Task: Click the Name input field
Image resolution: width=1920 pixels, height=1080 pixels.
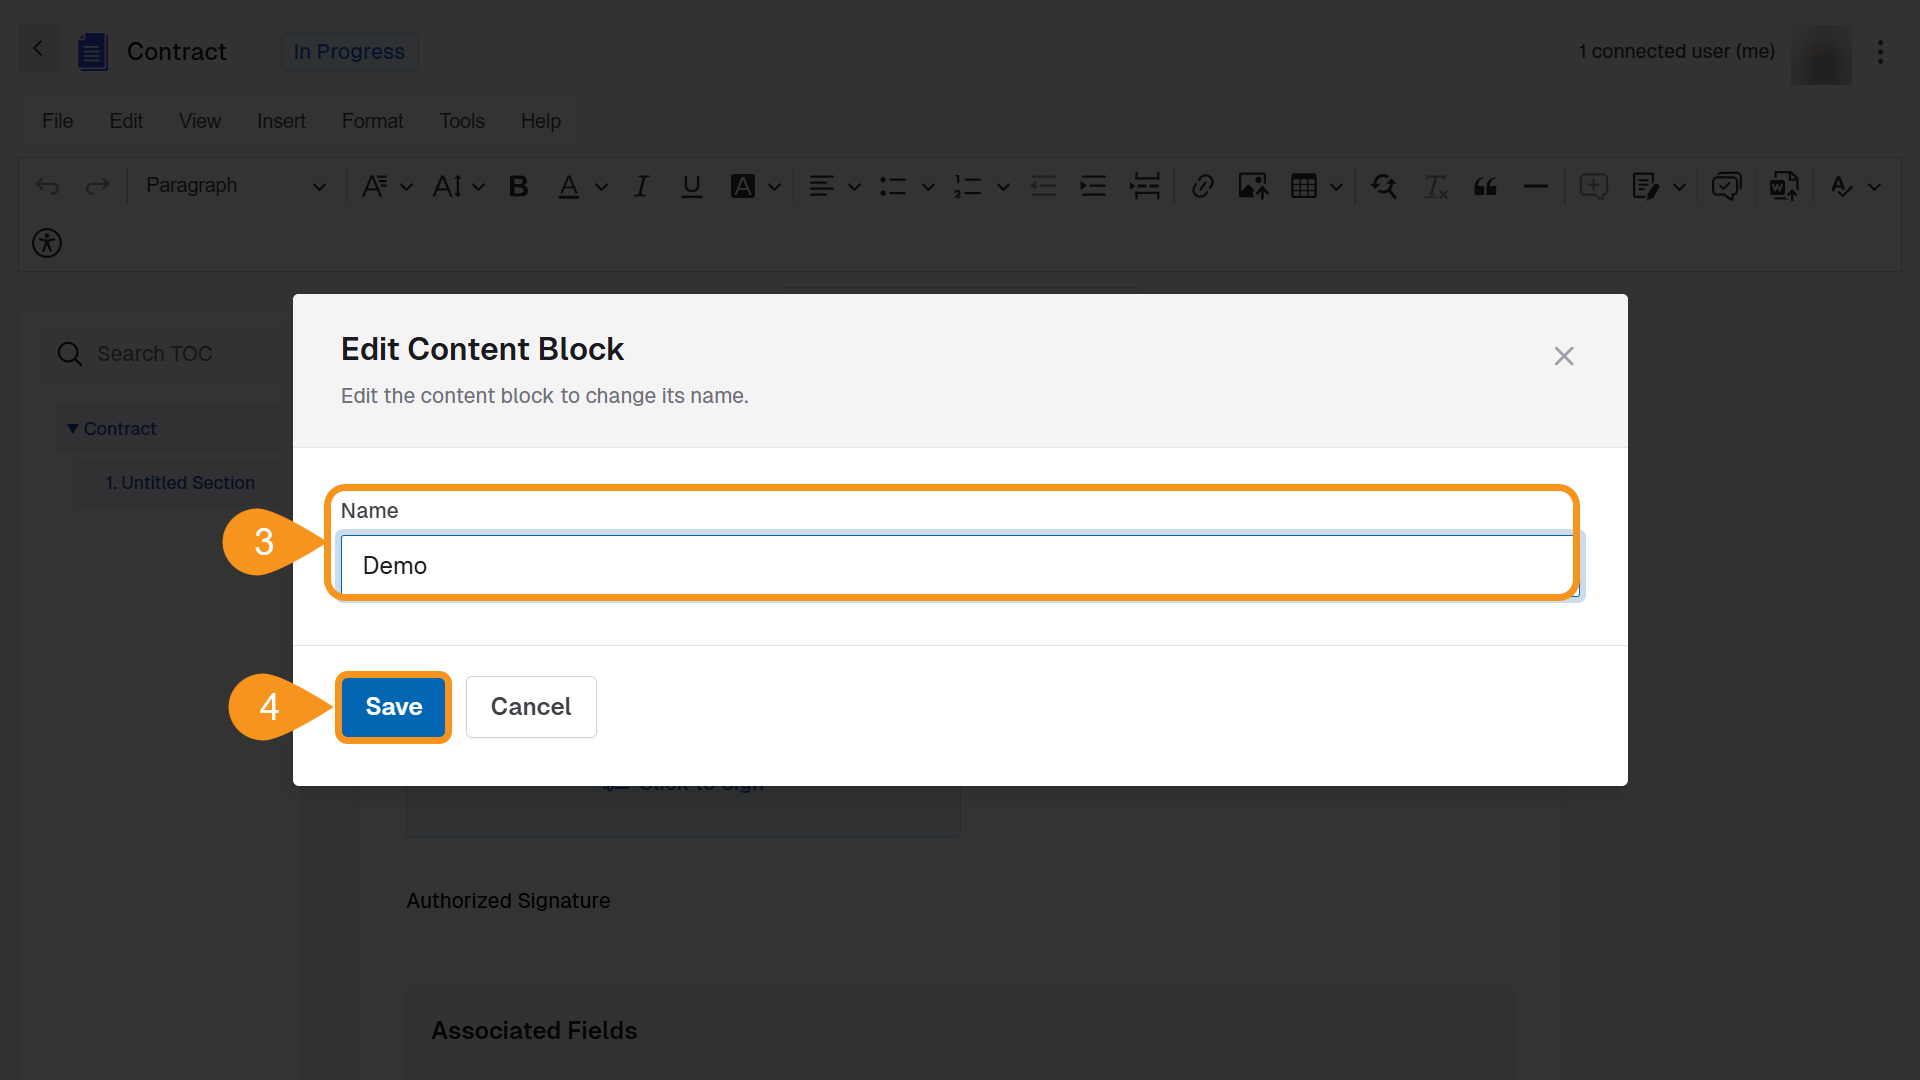Action: pos(958,566)
